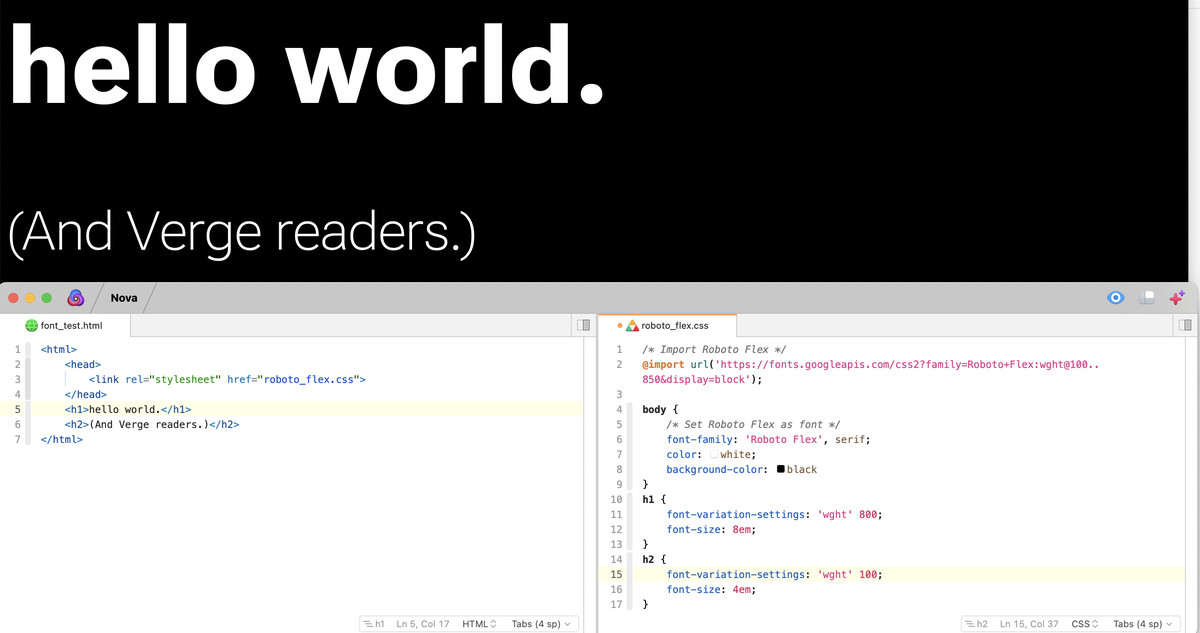The width and height of the screenshot is (1200, 633).
Task: Click the unsaved dot on roboto_flex.css tab
Action: point(620,326)
